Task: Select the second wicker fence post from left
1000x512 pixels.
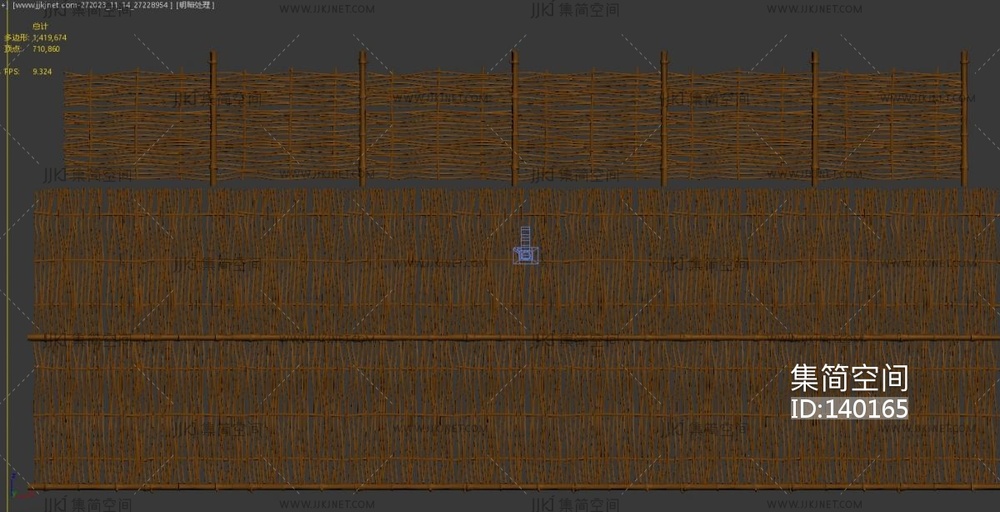Action: click(363, 120)
